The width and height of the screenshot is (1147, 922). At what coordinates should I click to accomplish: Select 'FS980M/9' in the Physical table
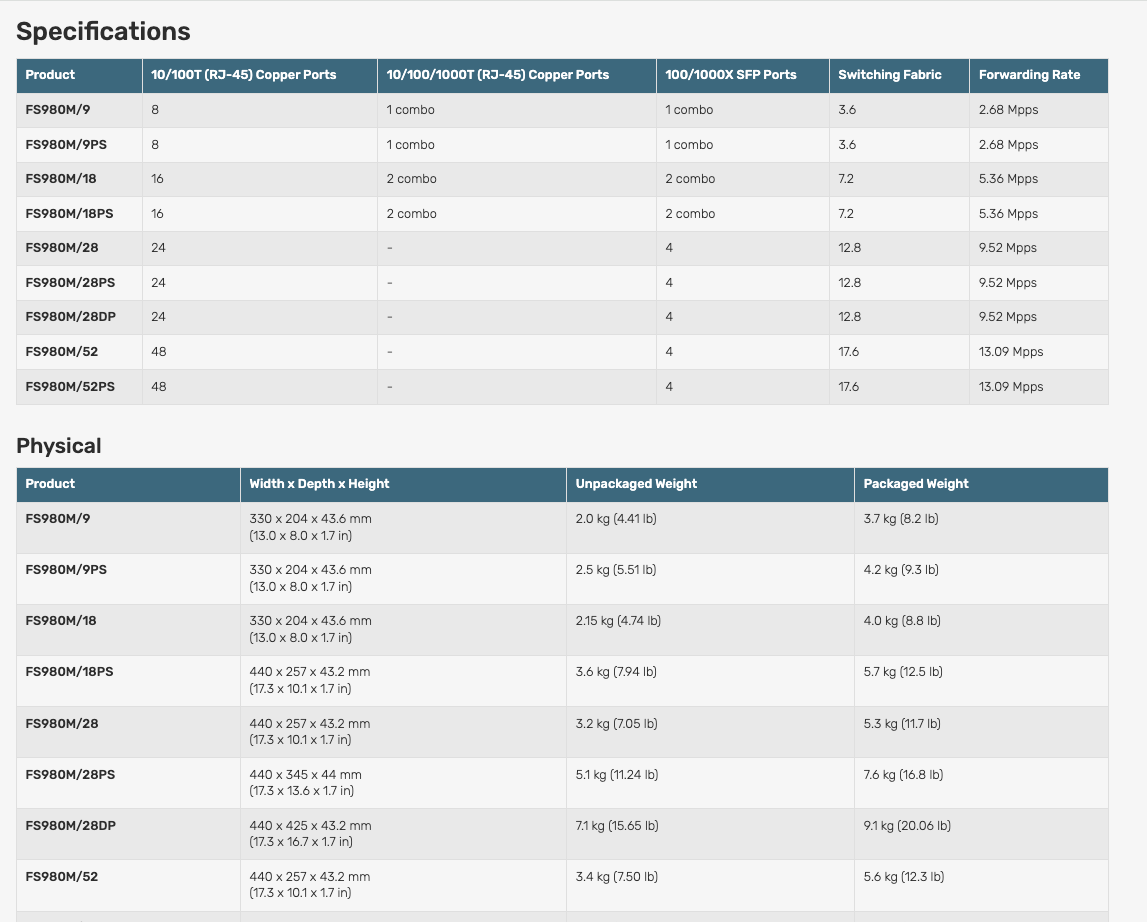(x=58, y=519)
